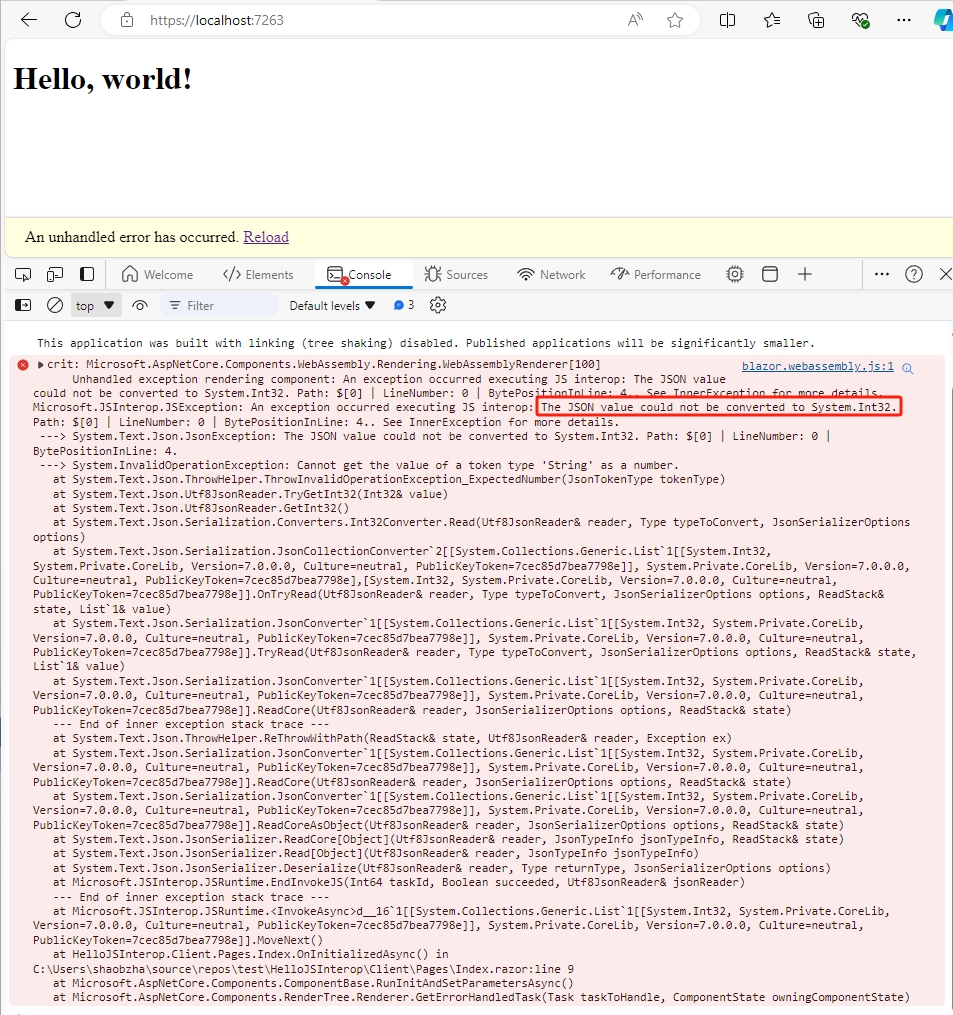The width and height of the screenshot is (953, 1015).
Task: Open the Performance tab
Action: (x=655, y=274)
